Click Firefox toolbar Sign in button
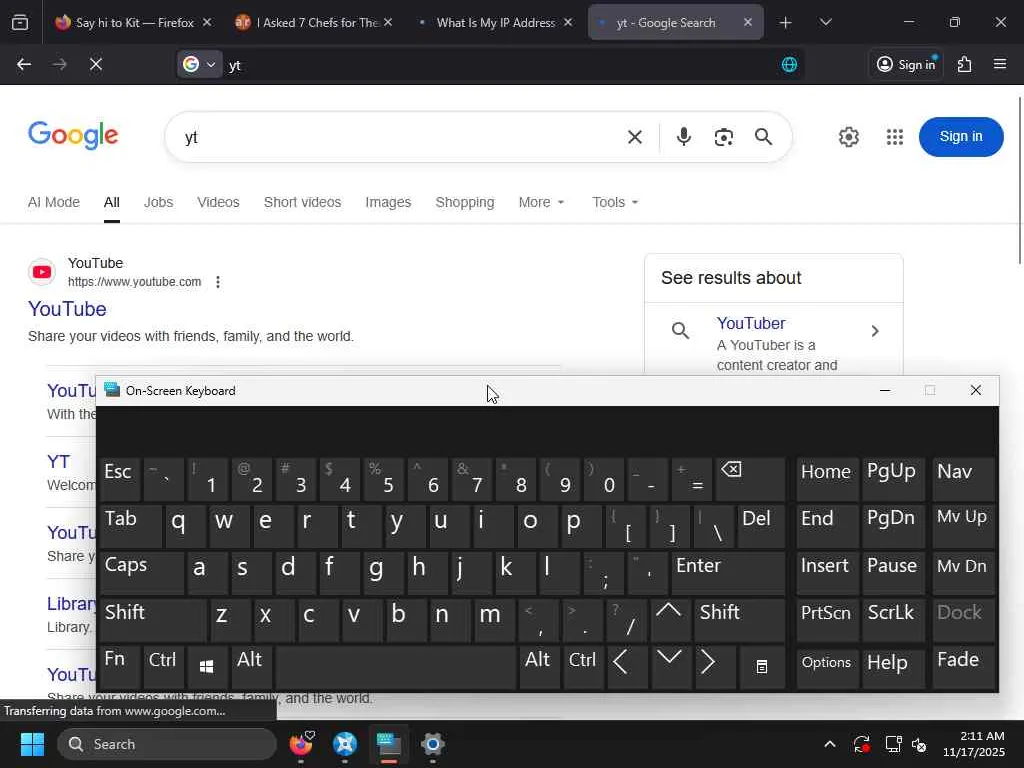Viewport: 1024px width, 768px height. coord(906,64)
